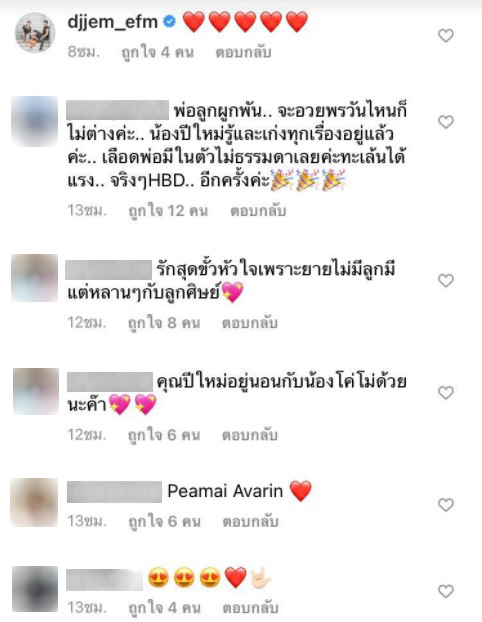Reply to the djjem_efm comment
Screen dimensions: 482x622
click(243, 52)
